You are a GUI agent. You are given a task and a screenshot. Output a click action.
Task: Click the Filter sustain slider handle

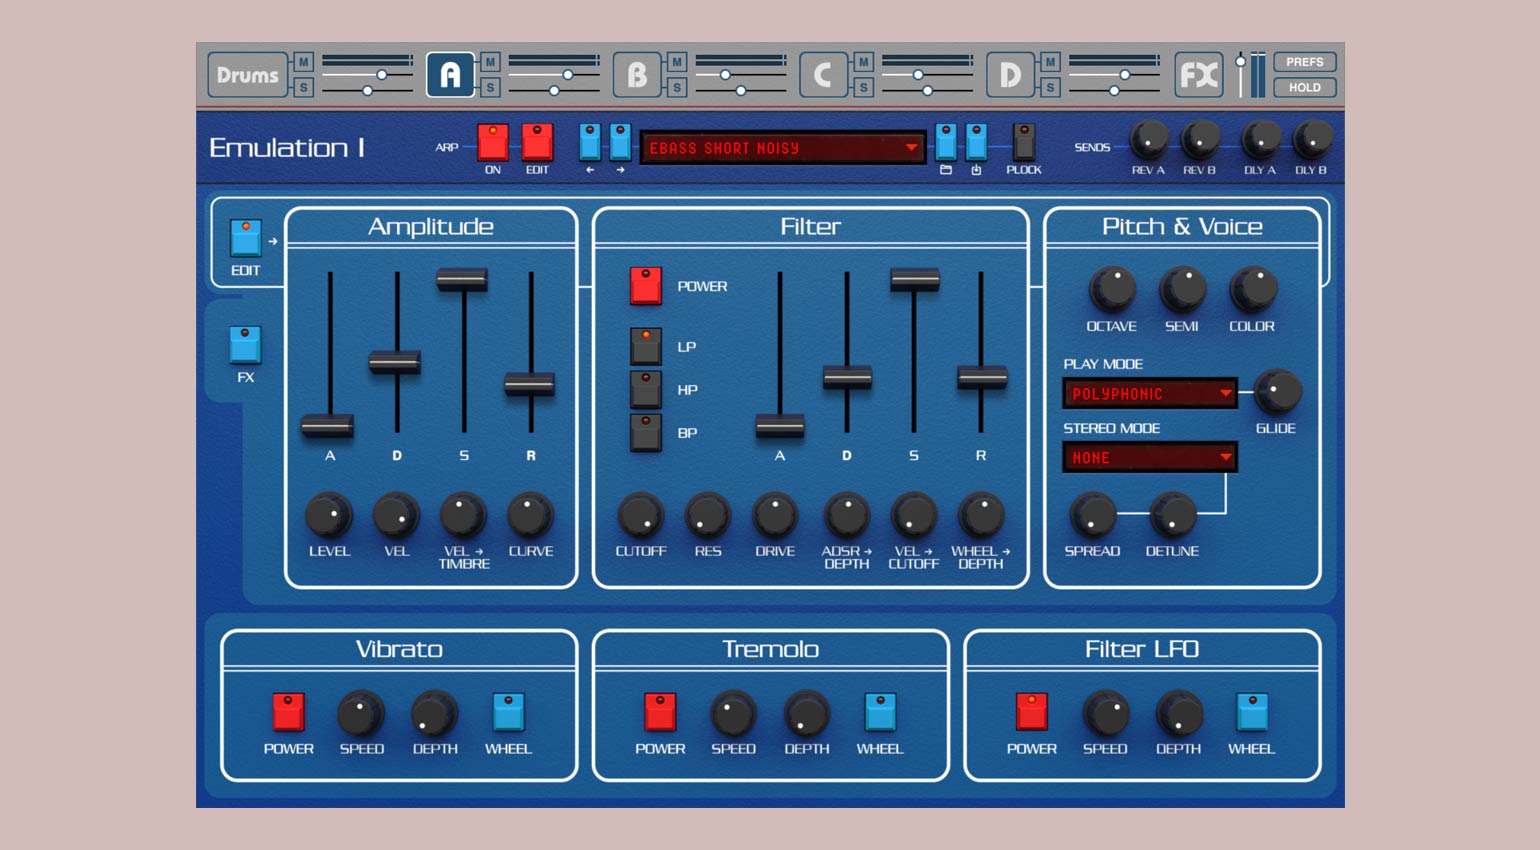pyautogui.click(x=914, y=279)
